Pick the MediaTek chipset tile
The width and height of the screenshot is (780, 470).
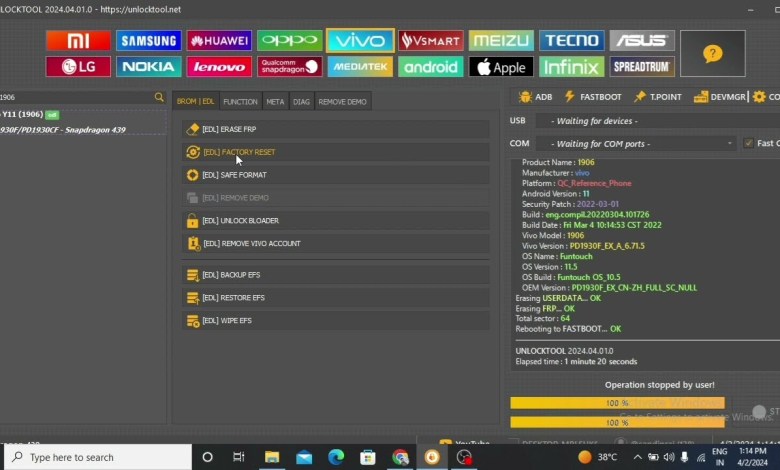click(x=360, y=67)
